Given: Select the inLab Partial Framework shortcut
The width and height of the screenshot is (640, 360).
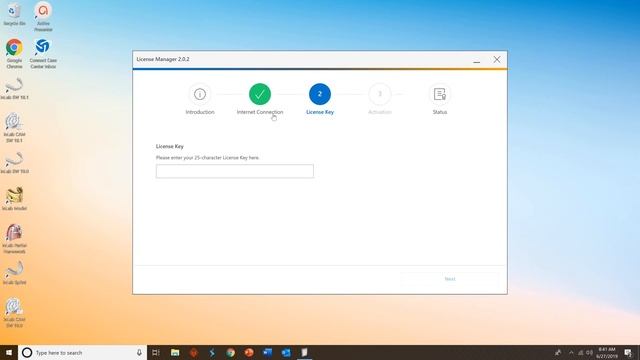Looking at the screenshot, I should [x=14, y=239].
